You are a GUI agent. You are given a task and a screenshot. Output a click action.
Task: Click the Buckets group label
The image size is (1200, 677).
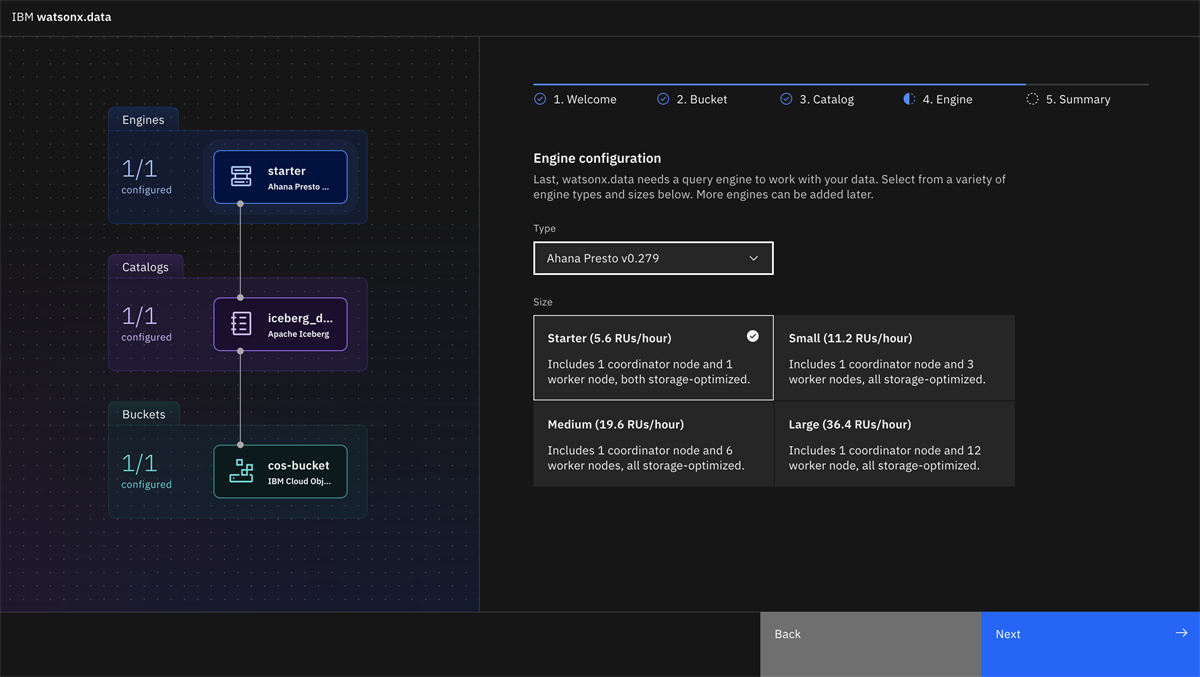click(144, 414)
